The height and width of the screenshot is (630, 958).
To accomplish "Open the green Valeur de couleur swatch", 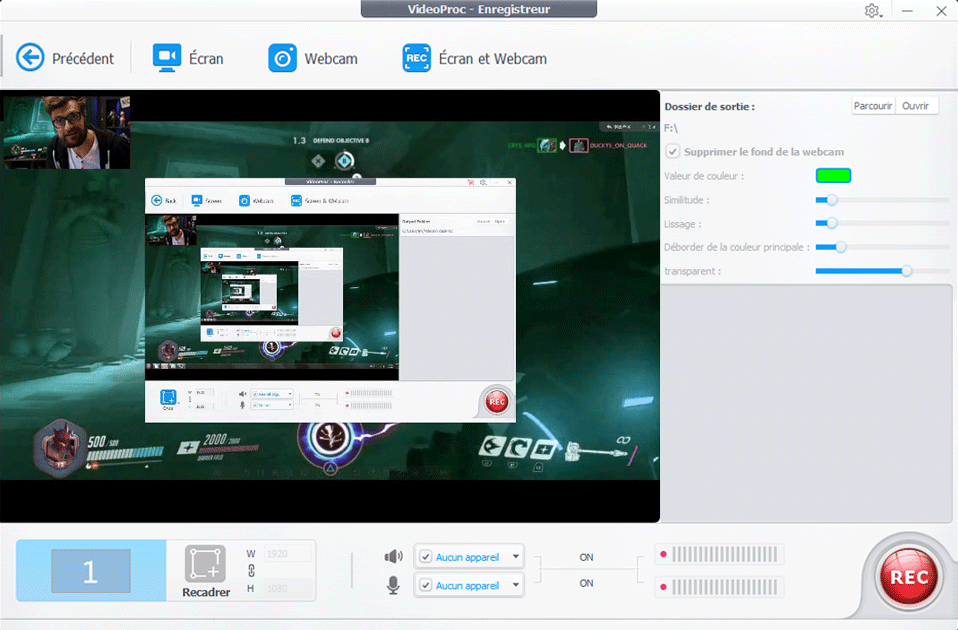I will tap(833, 176).
